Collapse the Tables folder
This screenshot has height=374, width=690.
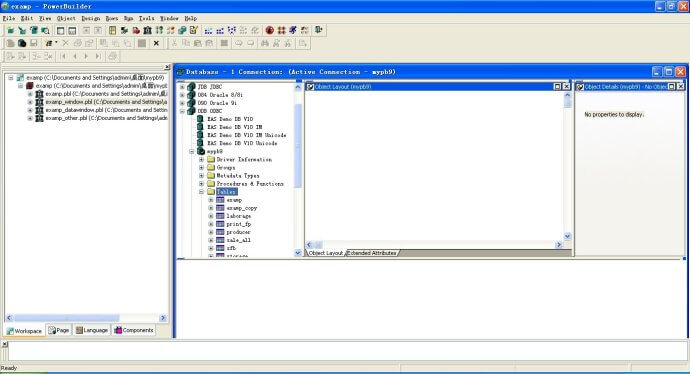tap(202, 192)
